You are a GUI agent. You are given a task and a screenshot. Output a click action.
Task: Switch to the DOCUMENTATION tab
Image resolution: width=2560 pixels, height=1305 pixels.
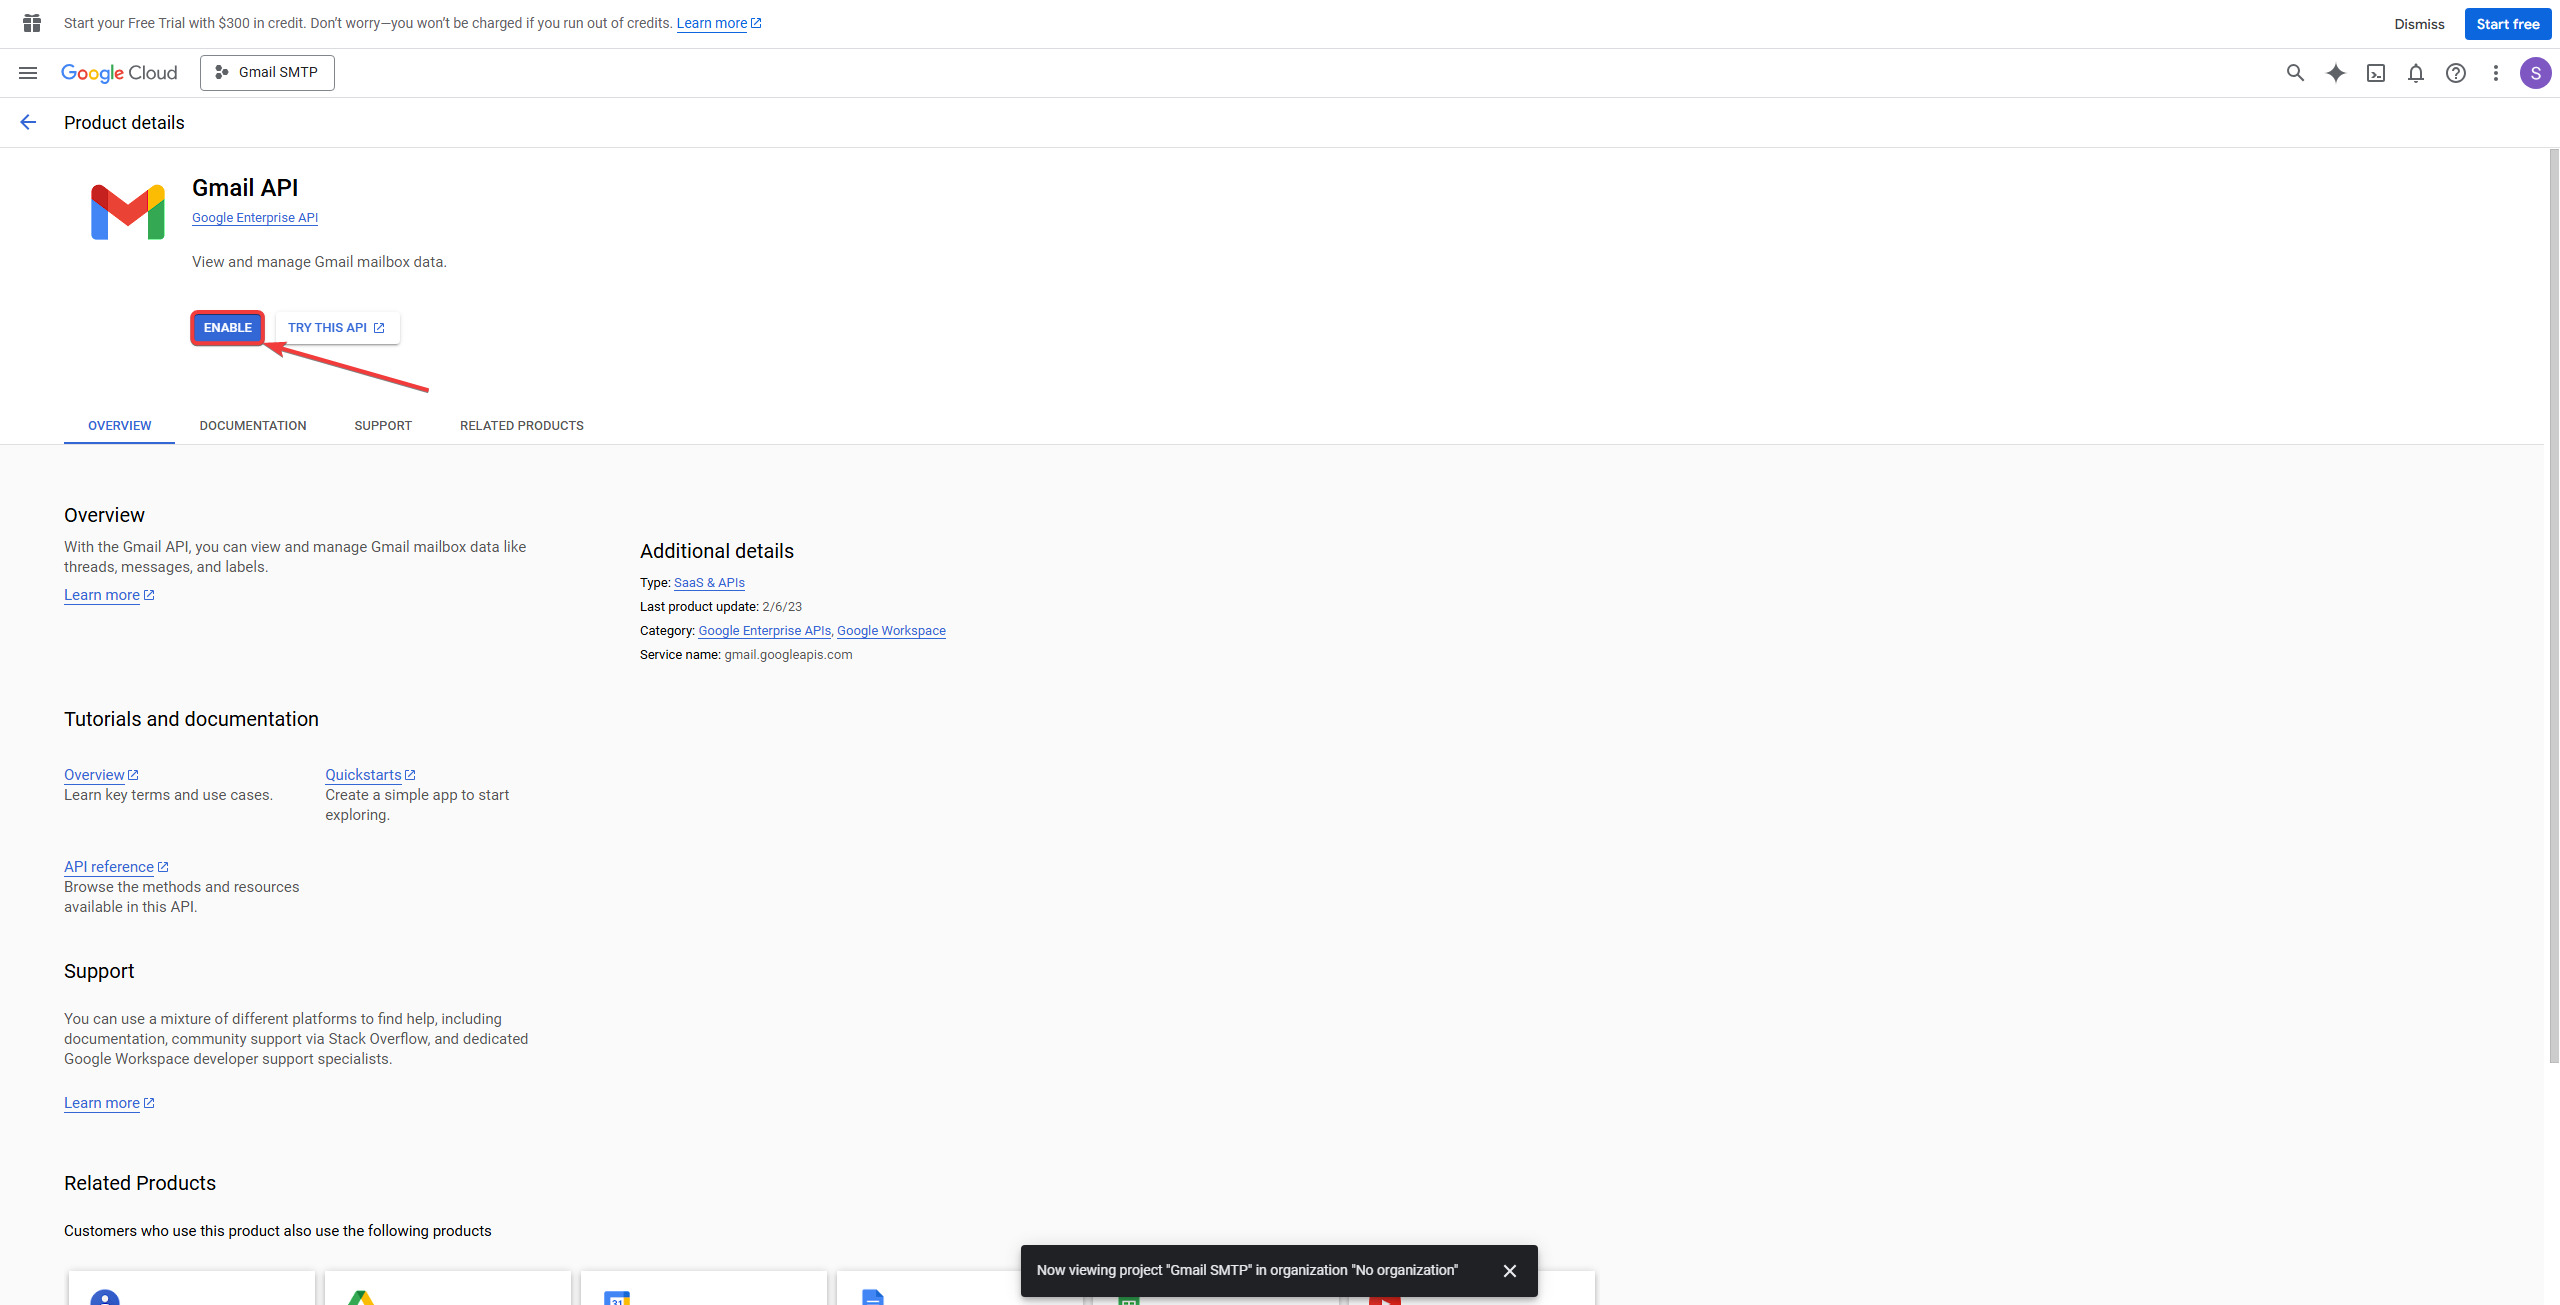(x=253, y=426)
